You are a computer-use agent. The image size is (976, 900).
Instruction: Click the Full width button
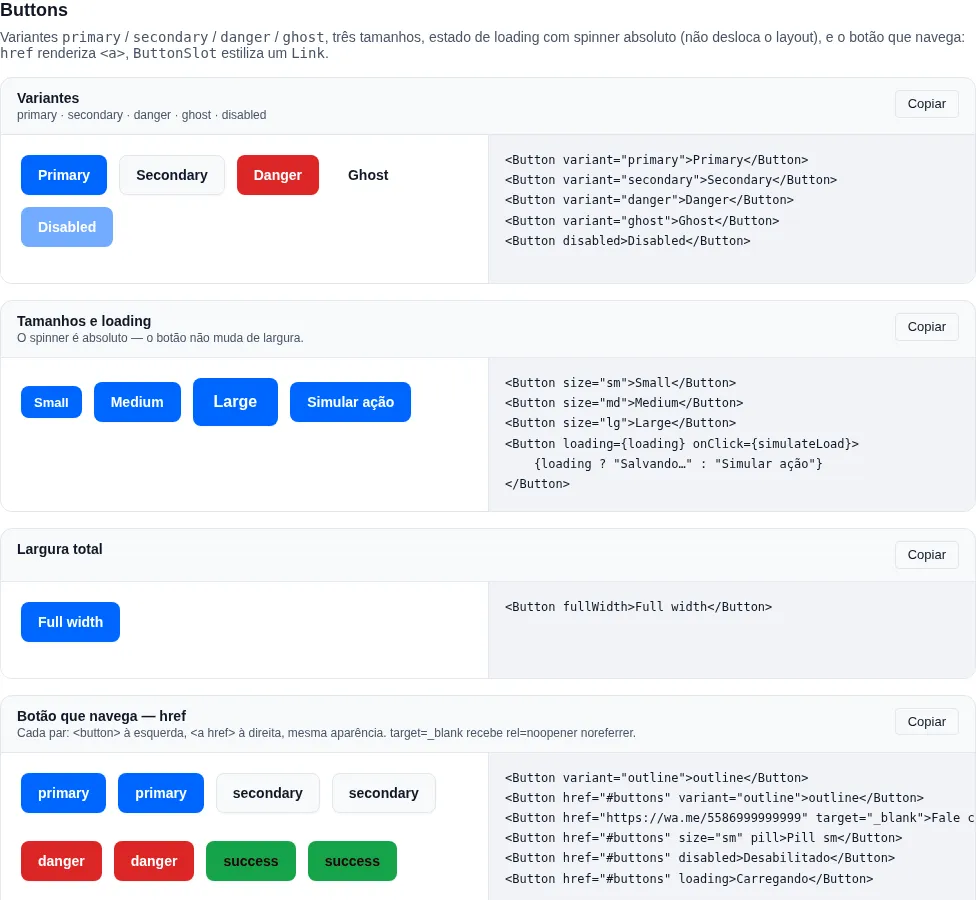tap(70, 622)
